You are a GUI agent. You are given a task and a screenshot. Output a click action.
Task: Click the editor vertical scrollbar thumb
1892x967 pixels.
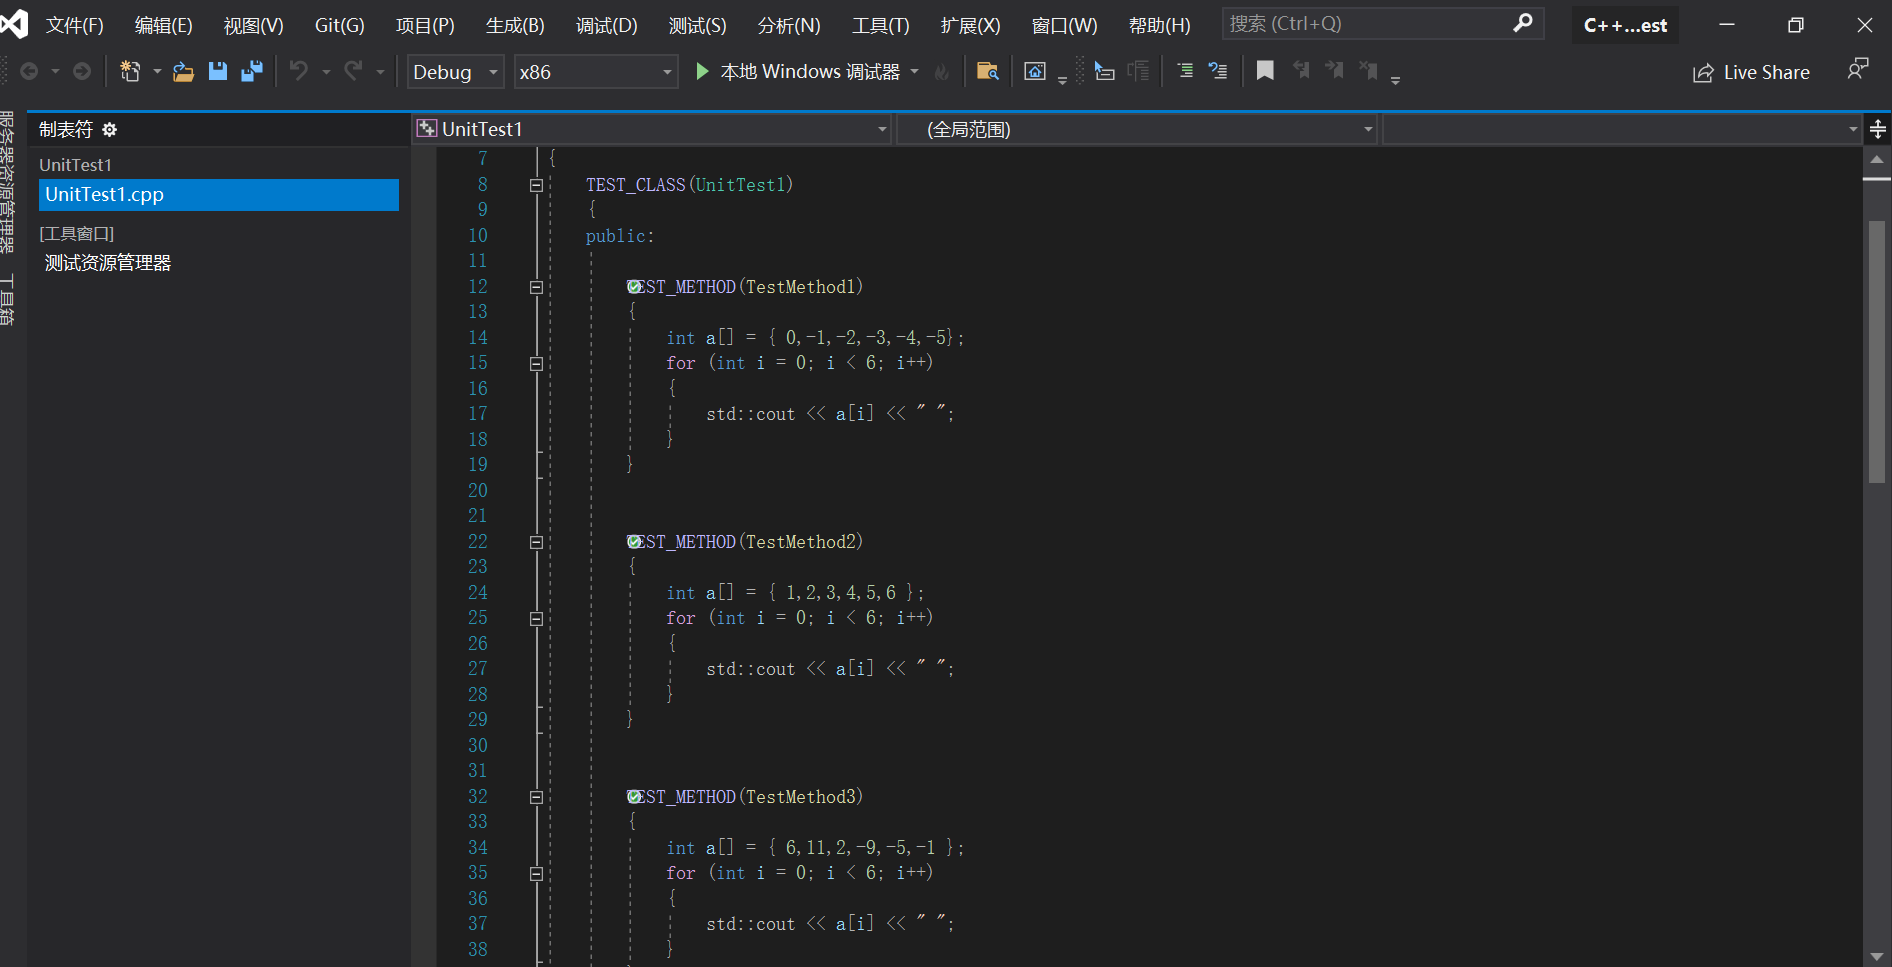click(1877, 352)
